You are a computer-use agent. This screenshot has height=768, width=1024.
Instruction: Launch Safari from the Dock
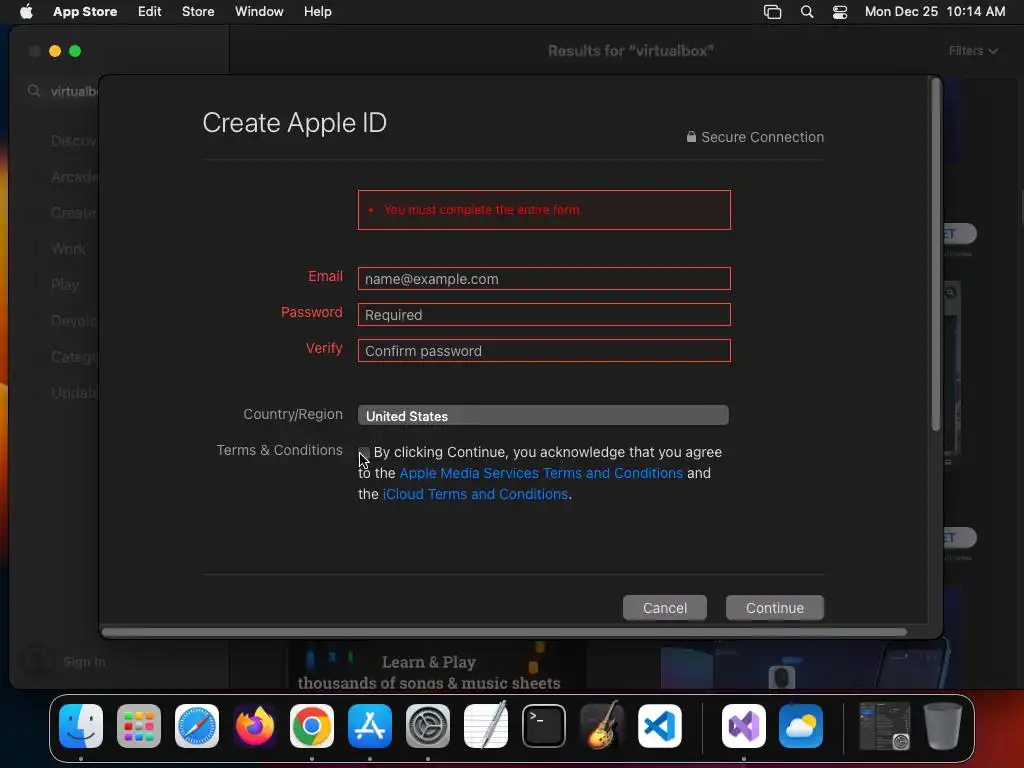click(197, 726)
